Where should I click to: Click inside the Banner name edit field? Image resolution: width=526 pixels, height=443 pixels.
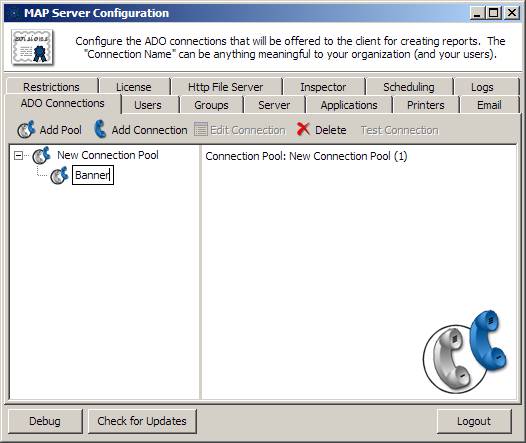[93, 175]
